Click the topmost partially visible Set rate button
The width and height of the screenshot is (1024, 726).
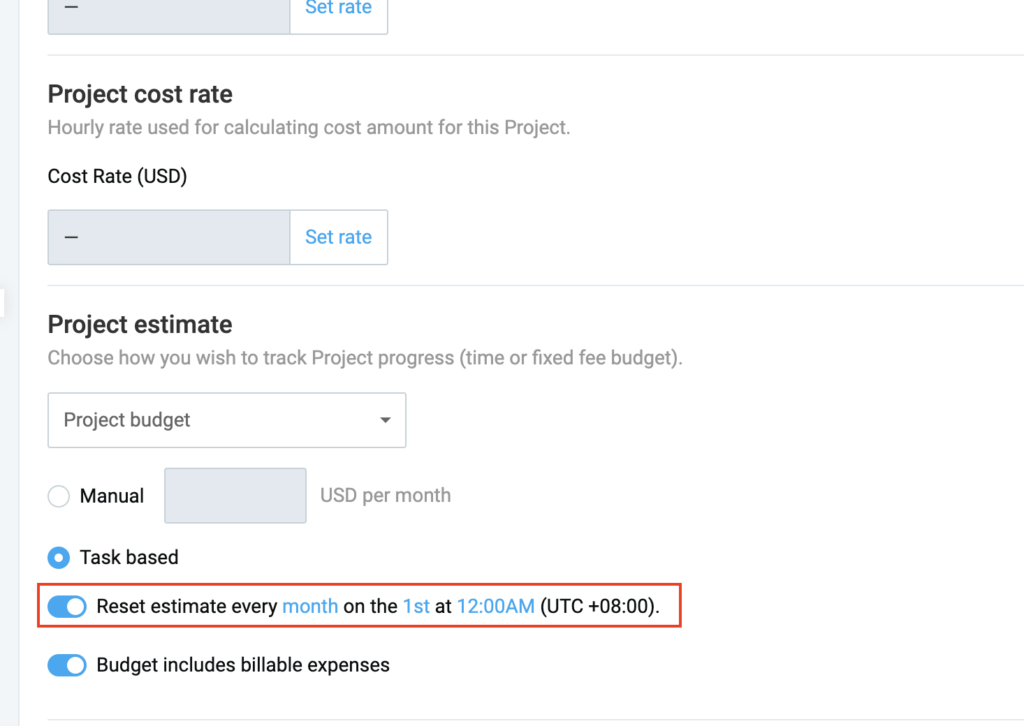tap(338, 10)
